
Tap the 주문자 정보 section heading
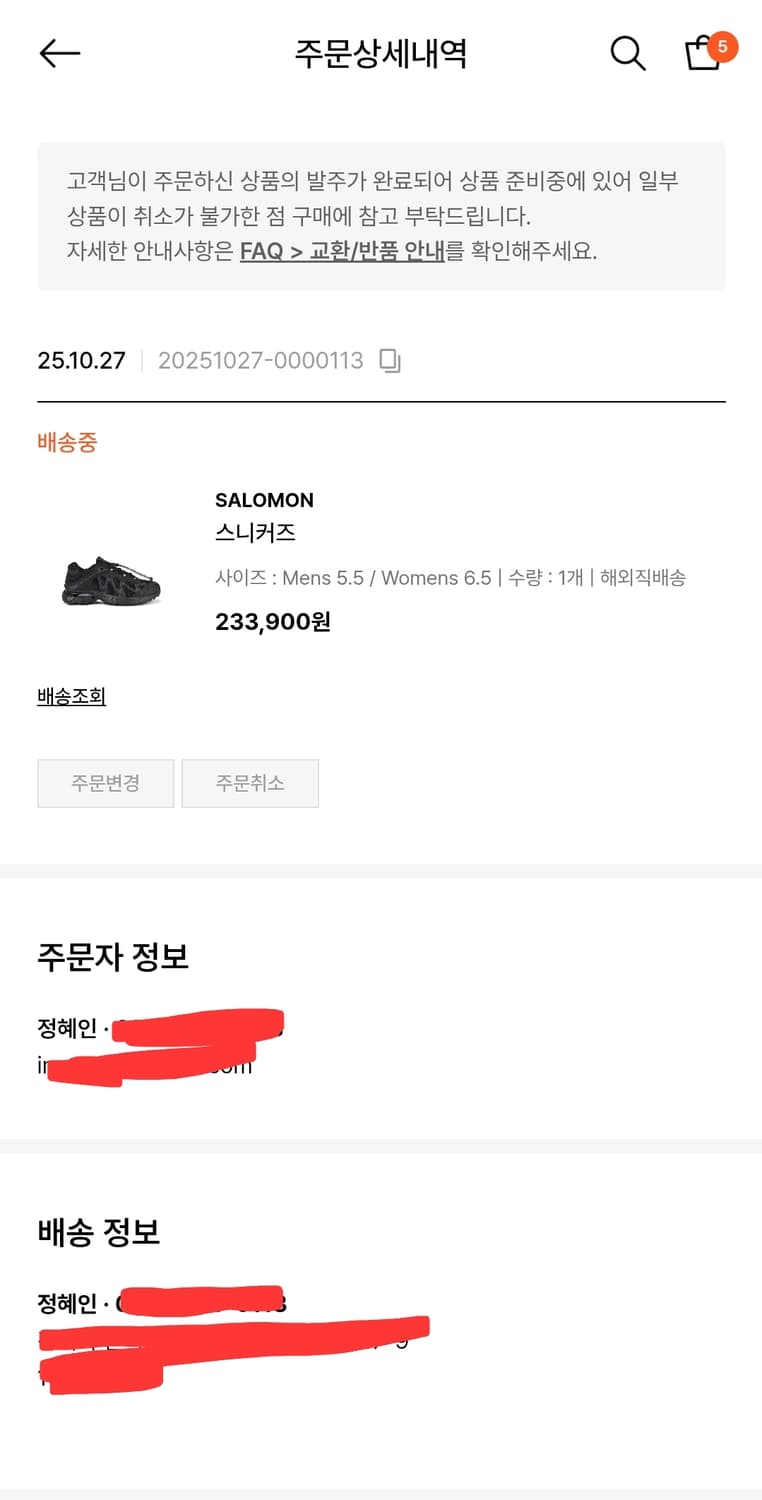(113, 957)
